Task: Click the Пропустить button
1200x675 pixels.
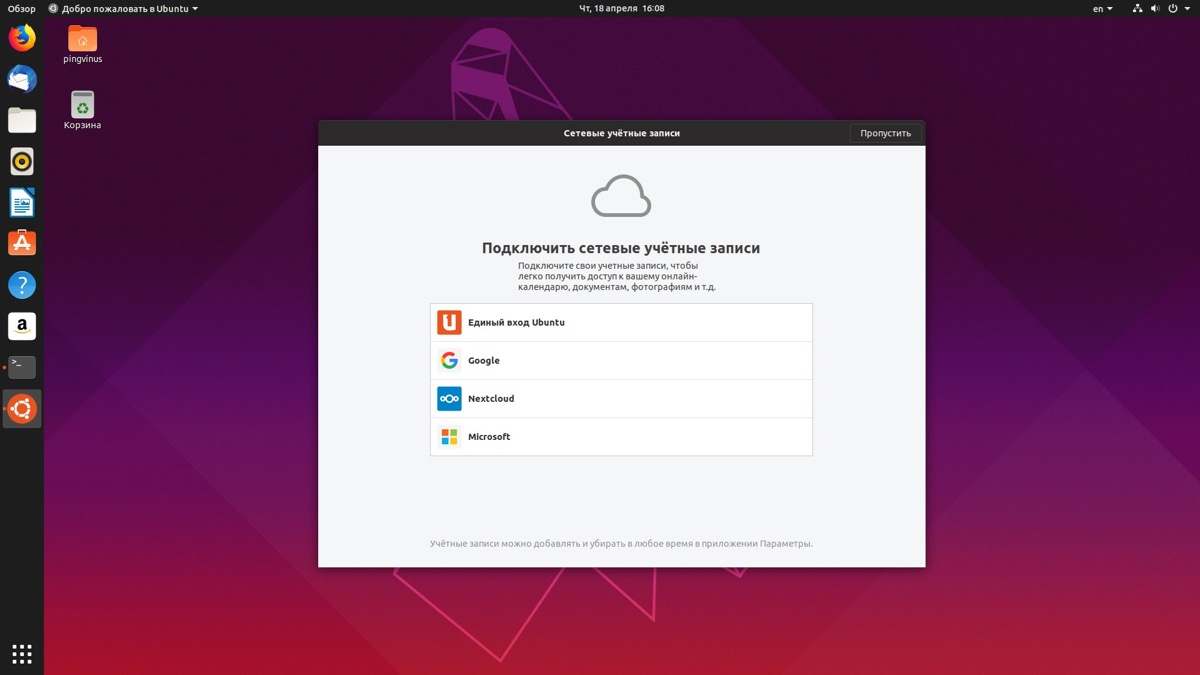Action: 885,133
